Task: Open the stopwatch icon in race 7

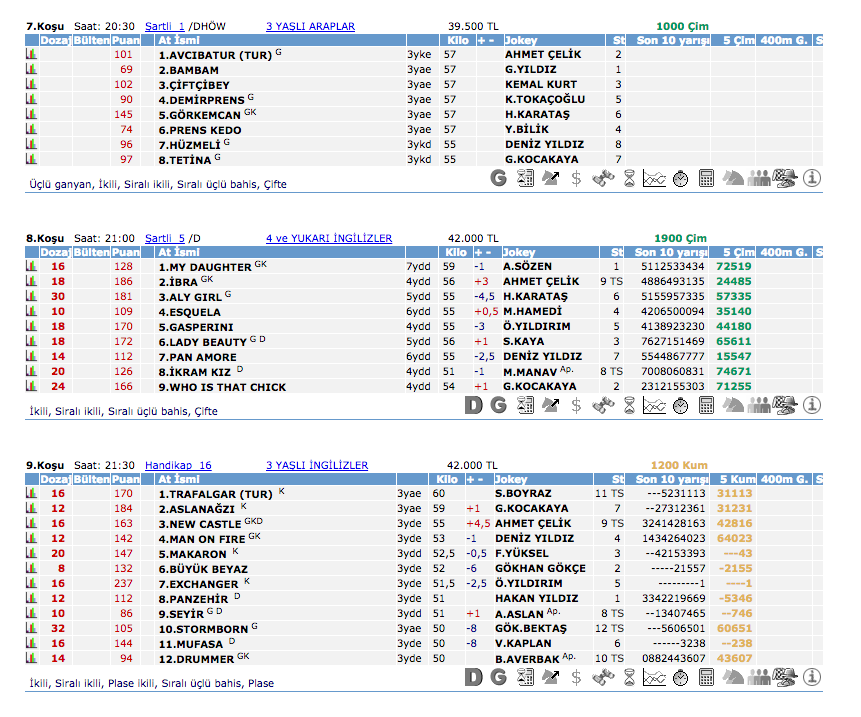Action: 680,178
